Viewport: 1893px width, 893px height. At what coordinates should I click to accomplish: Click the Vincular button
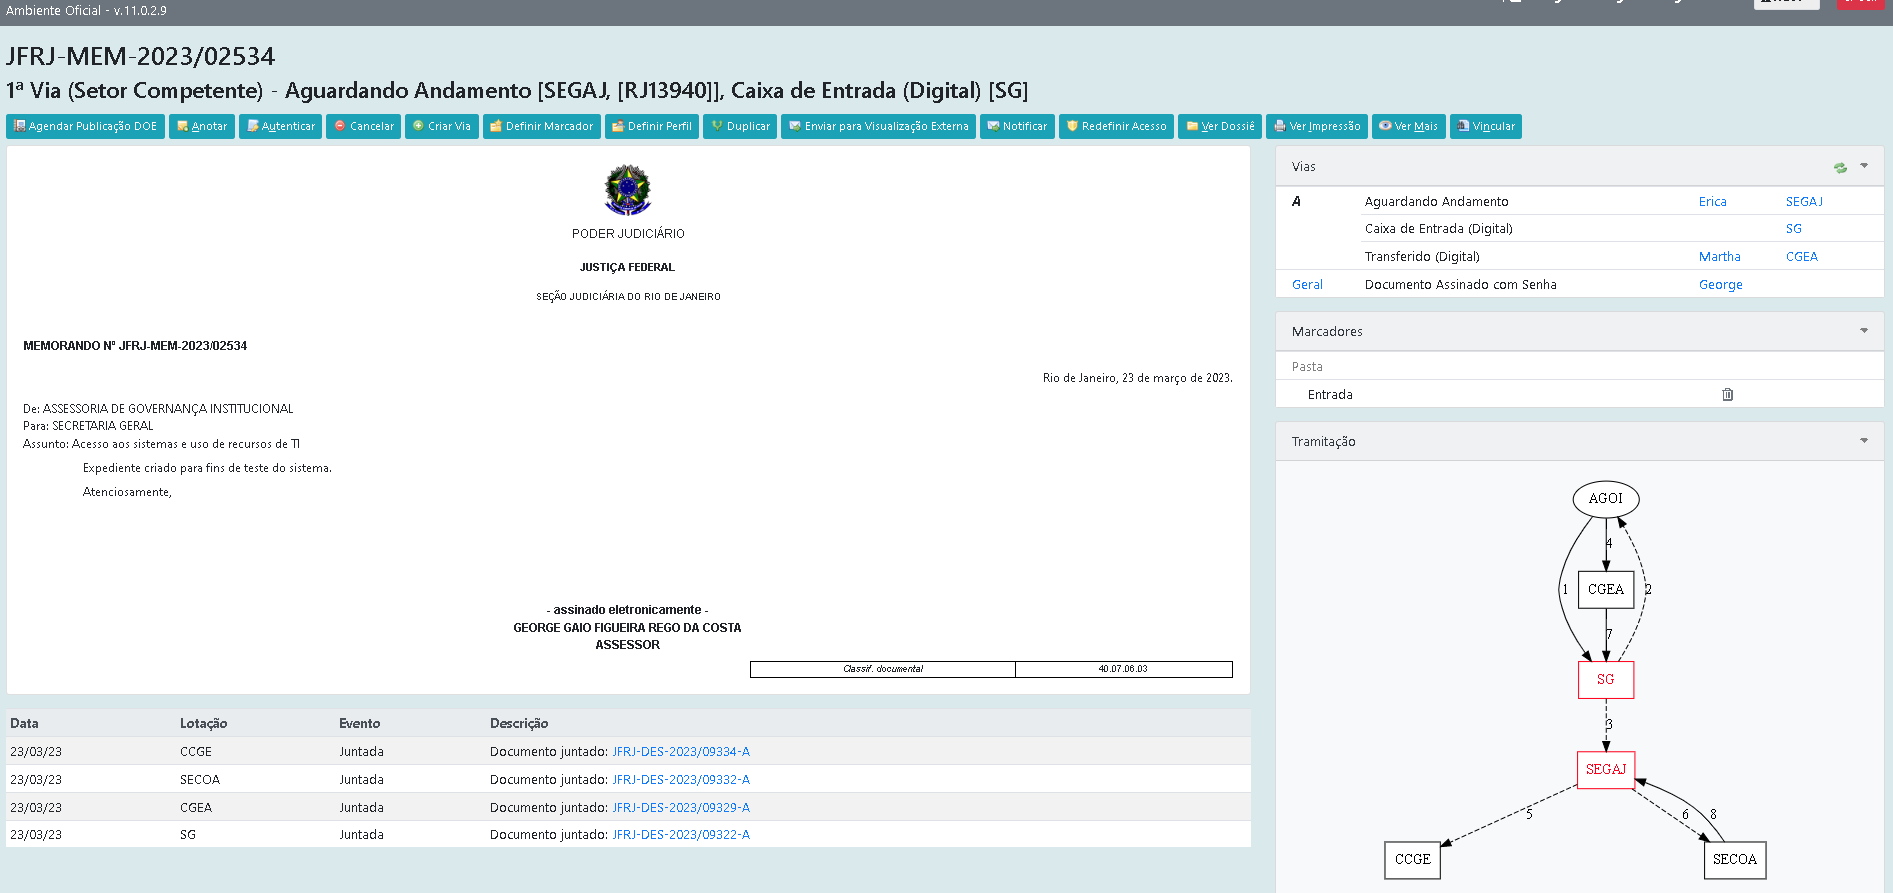click(1486, 126)
